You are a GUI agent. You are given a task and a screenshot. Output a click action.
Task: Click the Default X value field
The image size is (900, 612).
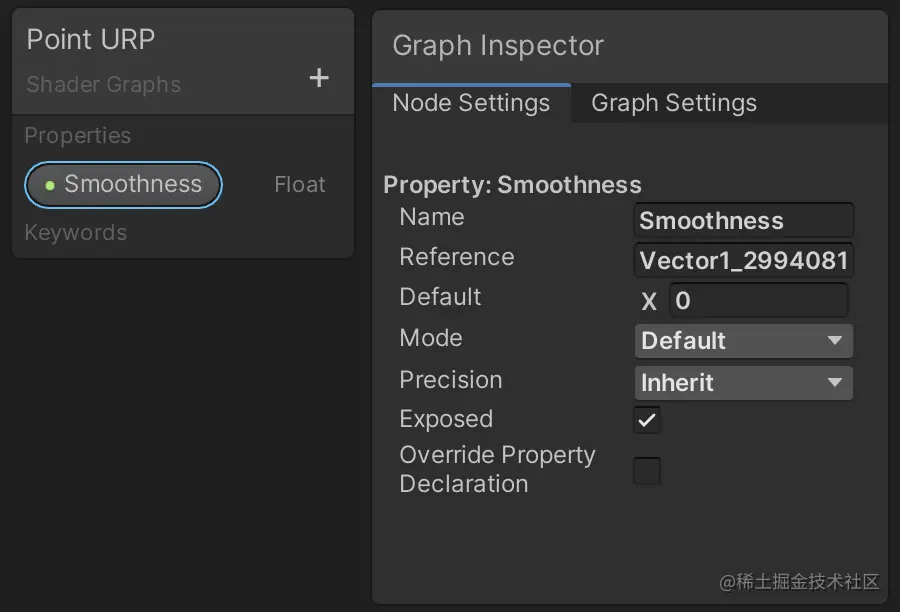(x=759, y=301)
